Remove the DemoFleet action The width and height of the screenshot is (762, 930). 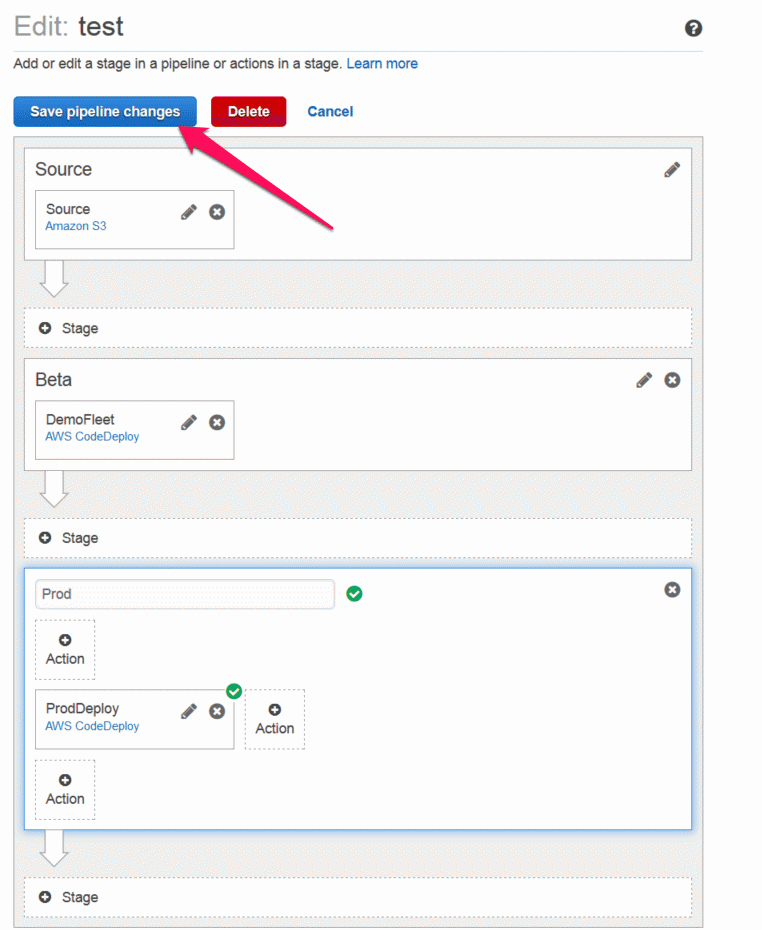pos(217,422)
